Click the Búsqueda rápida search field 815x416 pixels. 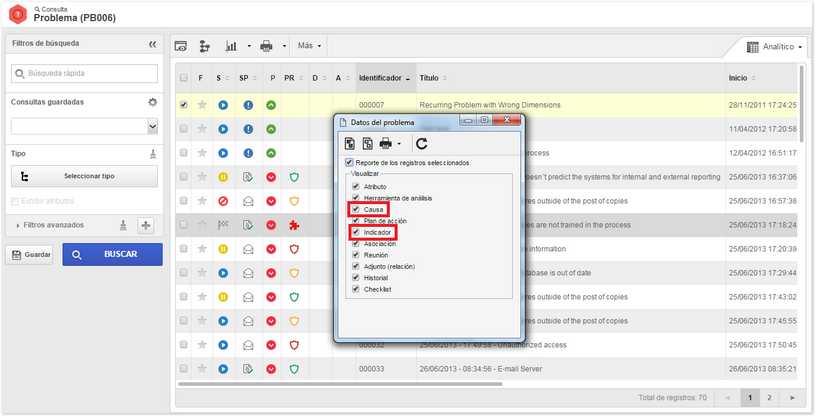(x=84, y=73)
